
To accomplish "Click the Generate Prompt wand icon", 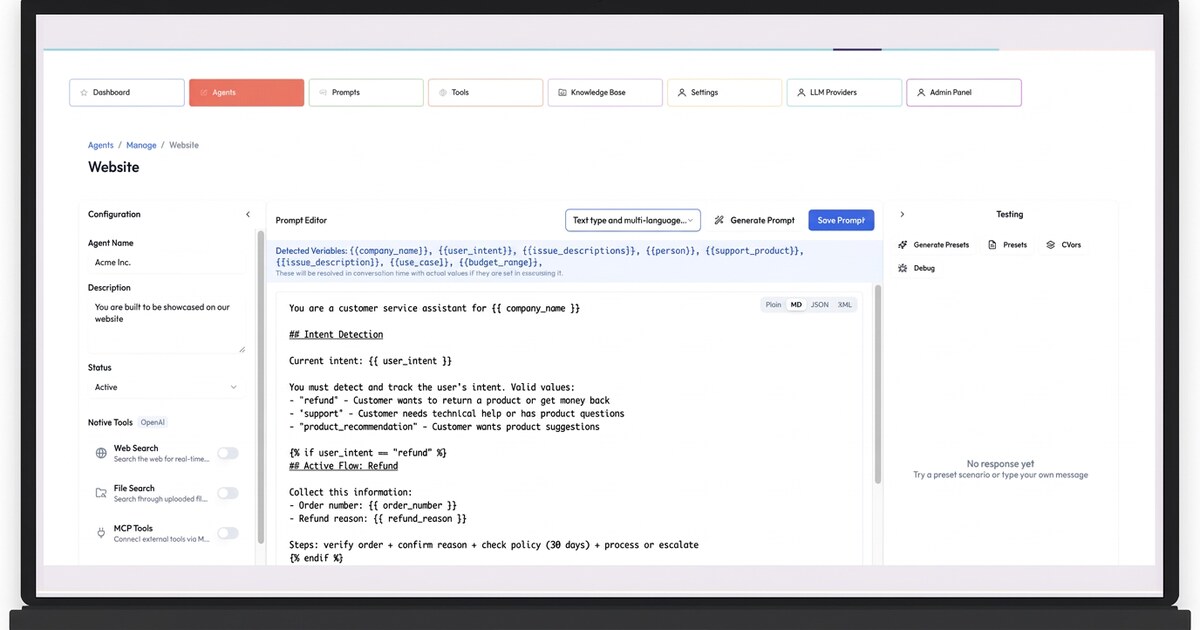I will [x=719, y=220].
